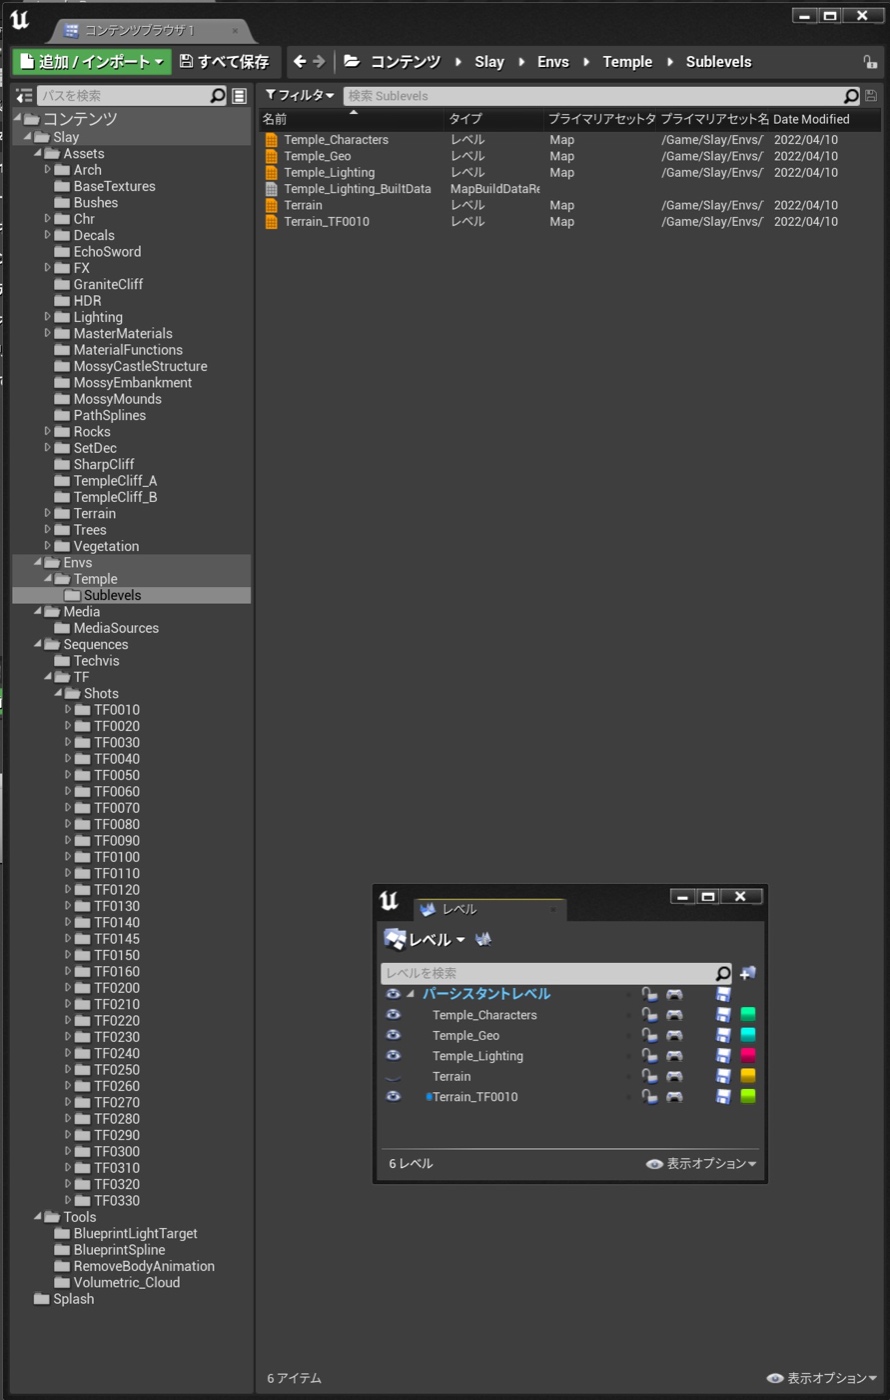Open path view options list icon
The image size is (890, 1400).
239,96
